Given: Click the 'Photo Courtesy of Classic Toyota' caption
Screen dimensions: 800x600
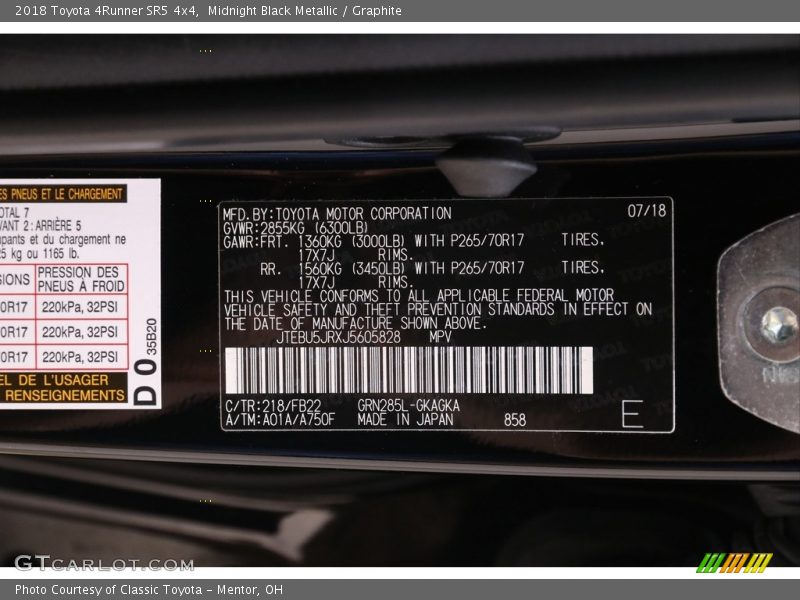Looking at the screenshot, I should coord(149,589).
